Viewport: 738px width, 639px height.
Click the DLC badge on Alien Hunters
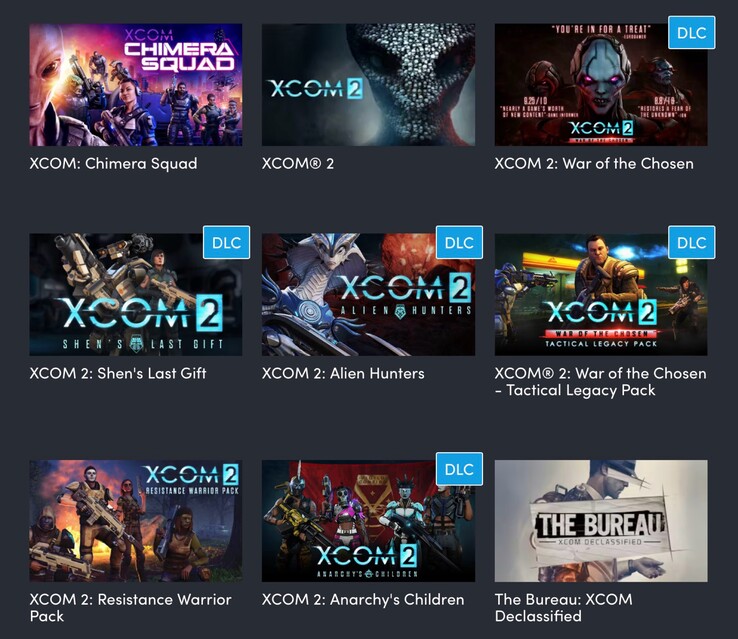[x=459, y=242]
